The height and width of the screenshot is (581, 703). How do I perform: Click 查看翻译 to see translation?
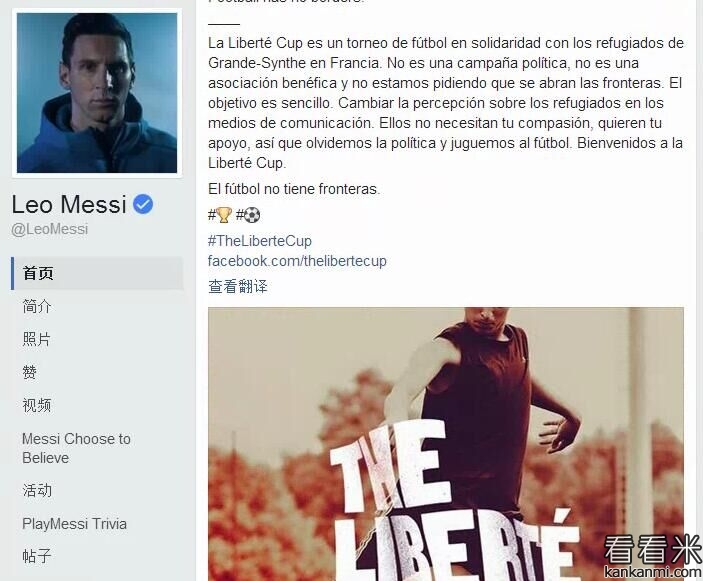tap(238, 286)
